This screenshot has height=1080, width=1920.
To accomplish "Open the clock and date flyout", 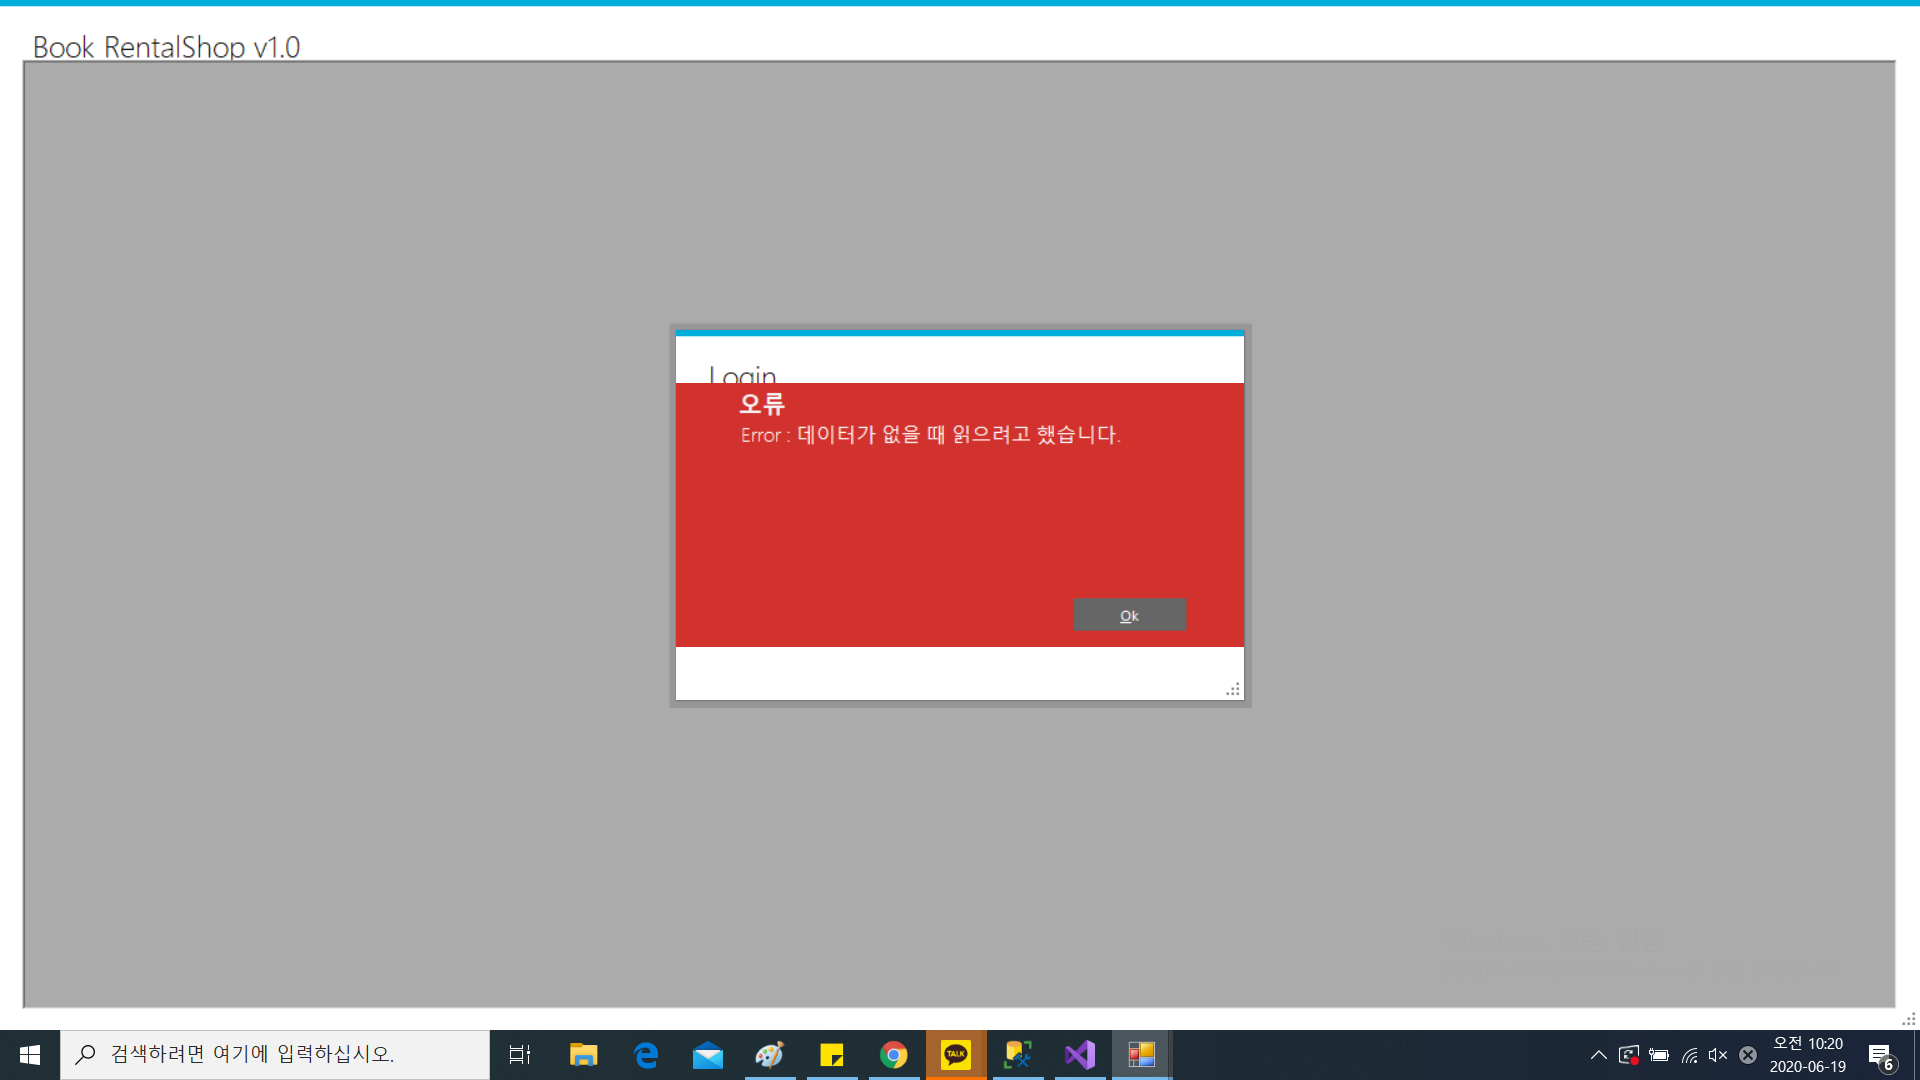I will click(1808, 1055).
